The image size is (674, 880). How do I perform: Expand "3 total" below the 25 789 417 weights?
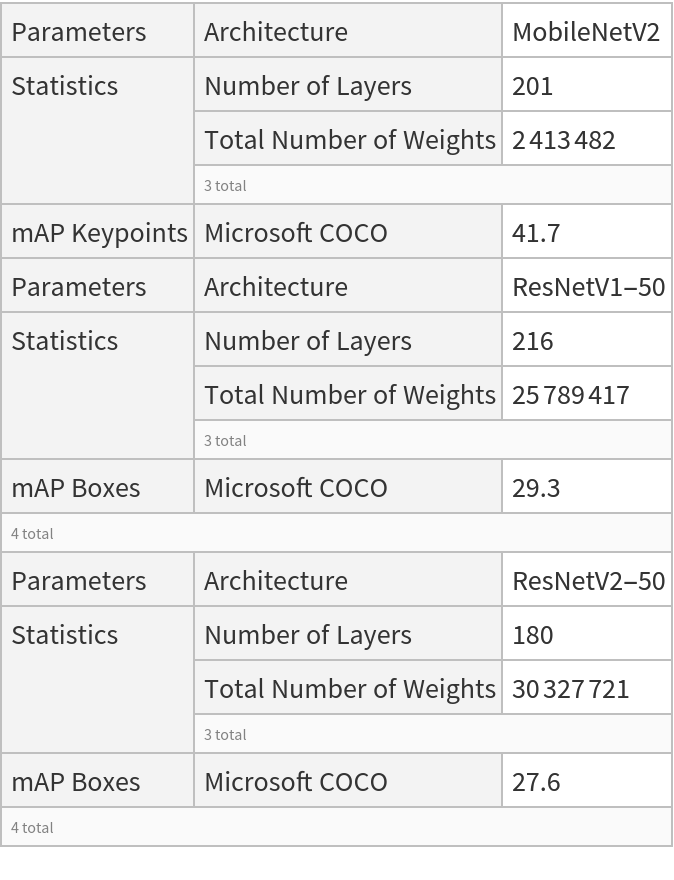[x=225, y=441]
